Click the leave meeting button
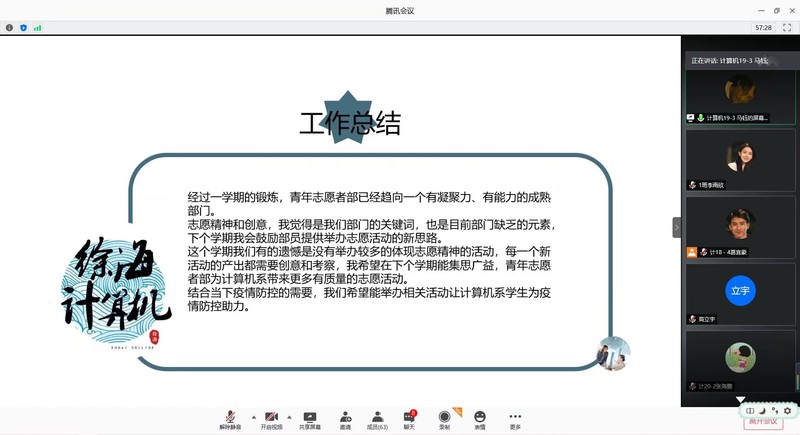The width and height of the screenshot is (800, 435). pyautogui.click(x=763, y=422)
